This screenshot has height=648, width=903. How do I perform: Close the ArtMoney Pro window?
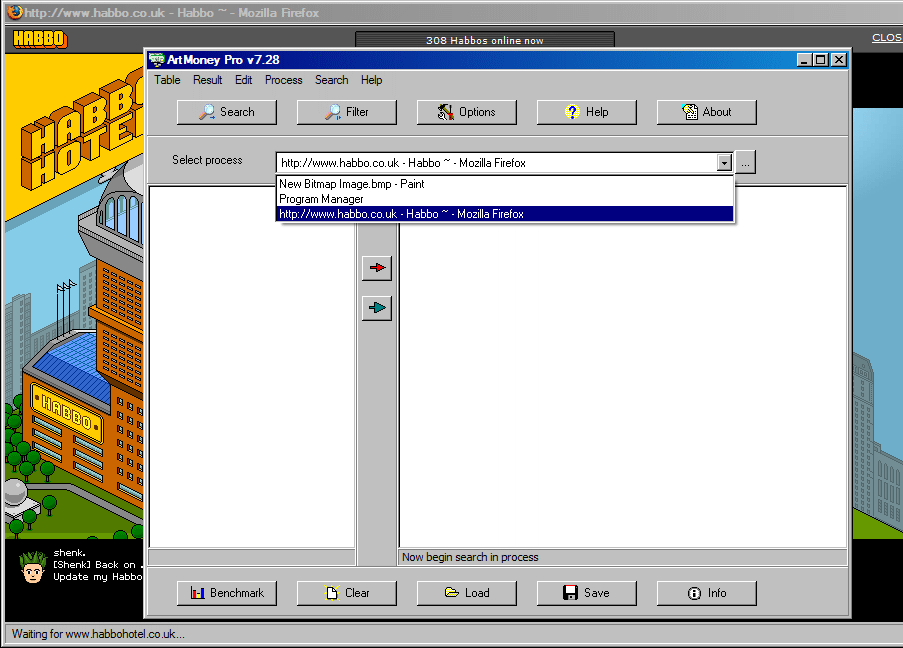[839, 59]
